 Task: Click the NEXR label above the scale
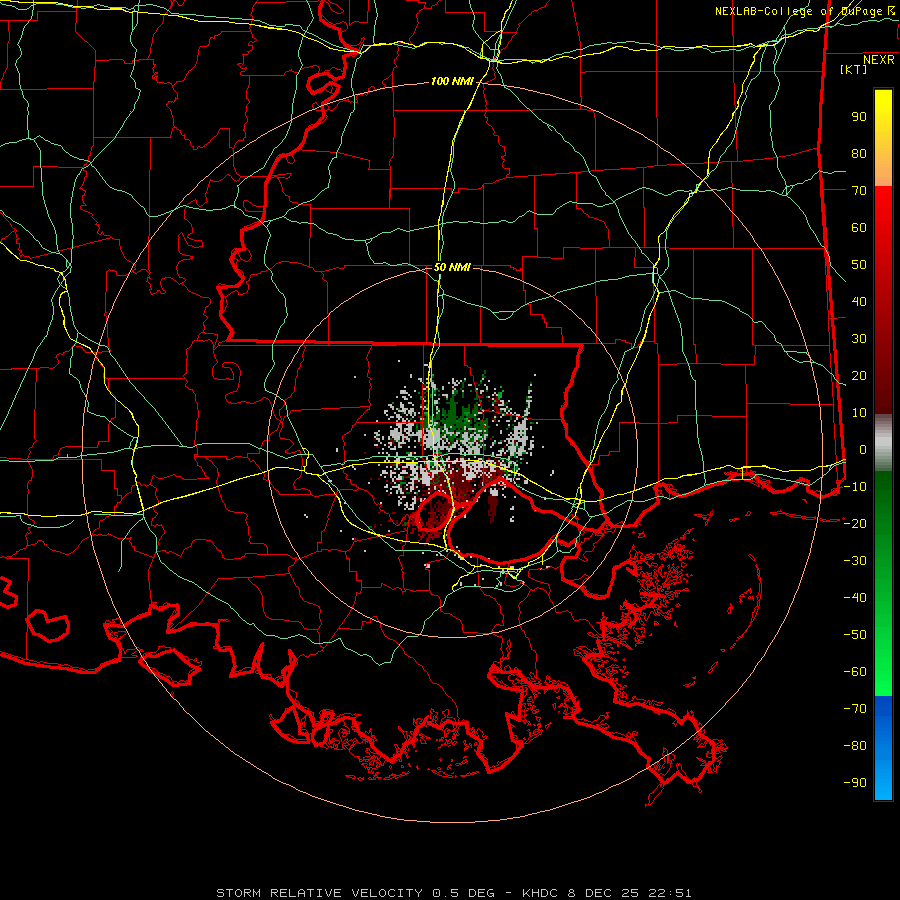879,60
